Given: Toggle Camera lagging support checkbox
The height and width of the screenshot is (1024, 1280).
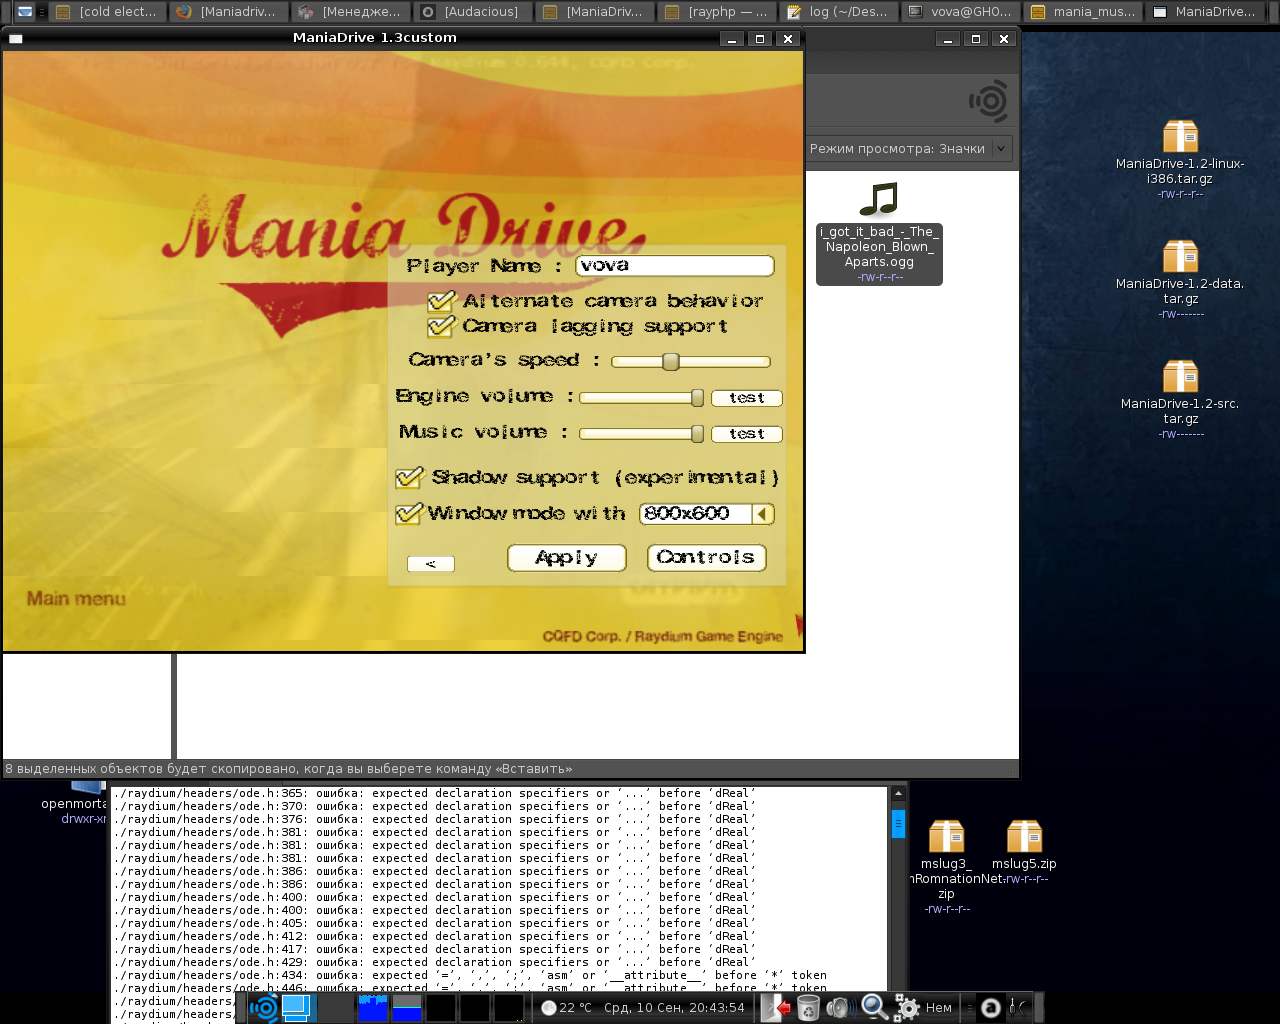Looking at the screenshot, I should pos(441,326).
